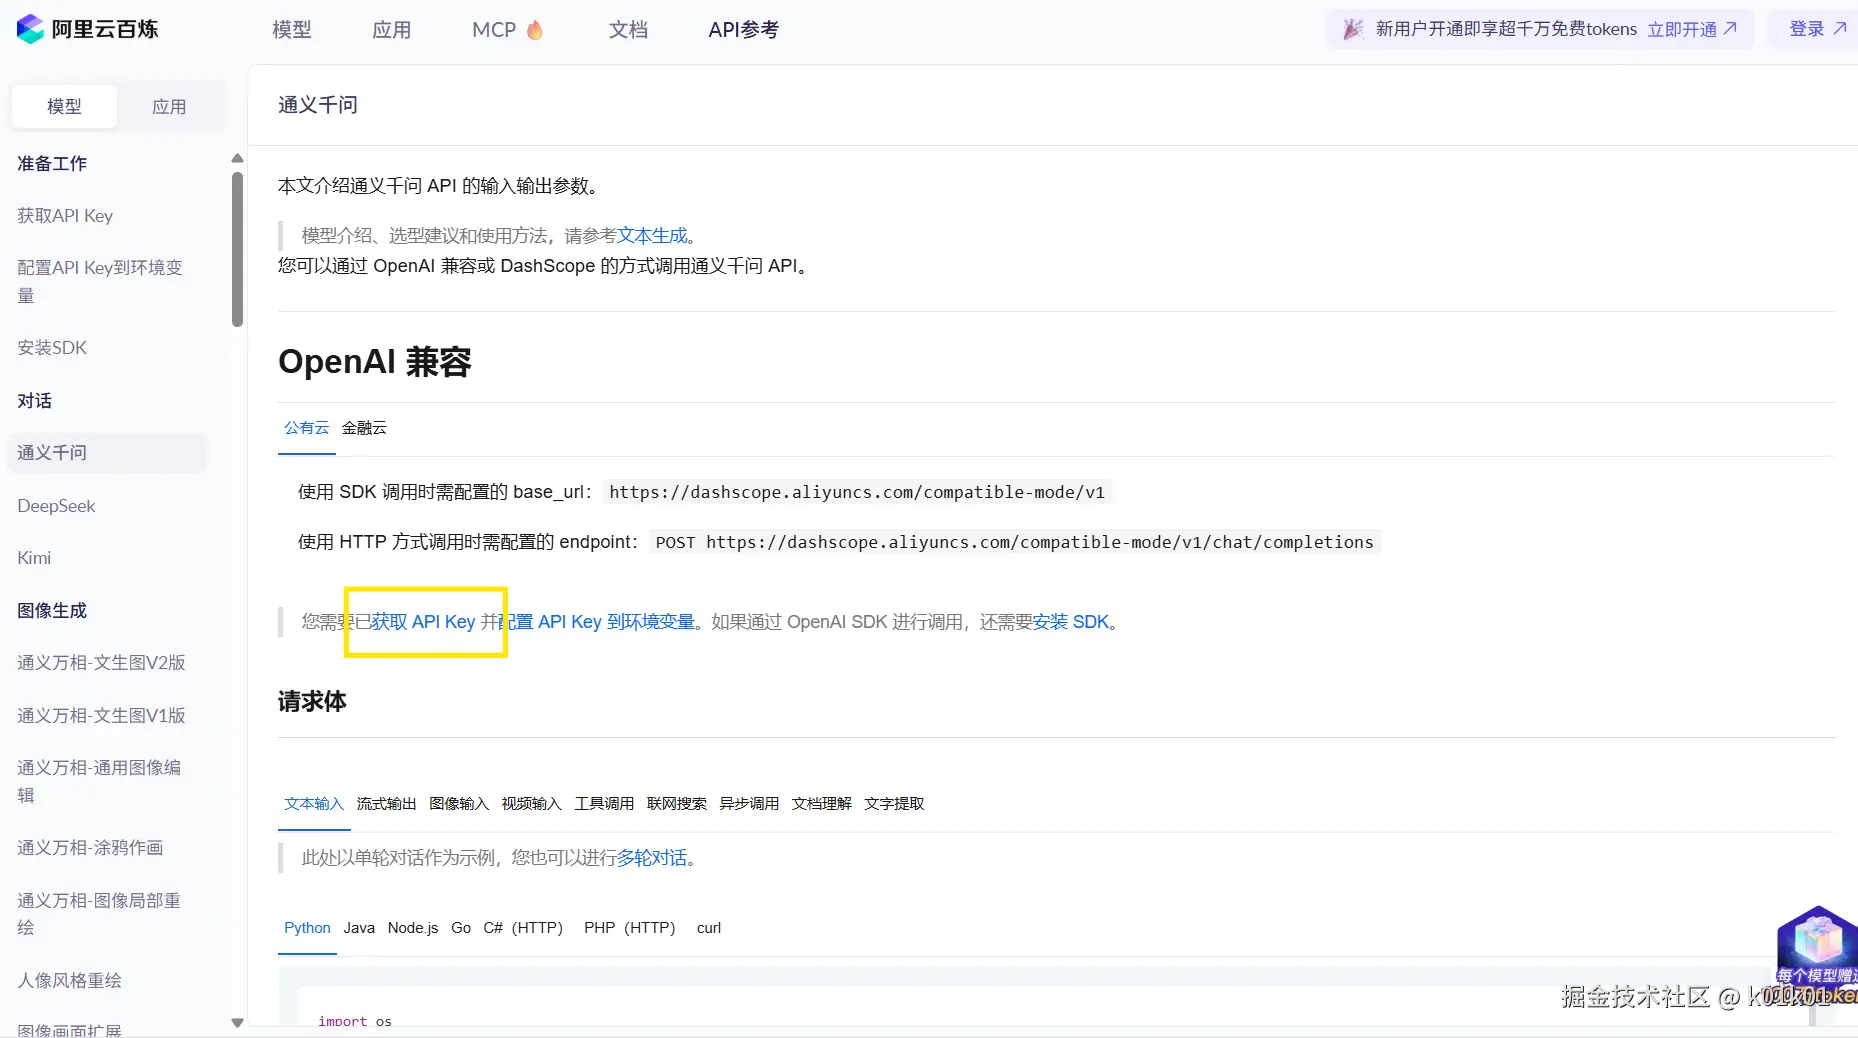Select the PHP (HTTP) code tab
The height and width of the screenshot is (1038, 1858).
click(x=630, y=928)
